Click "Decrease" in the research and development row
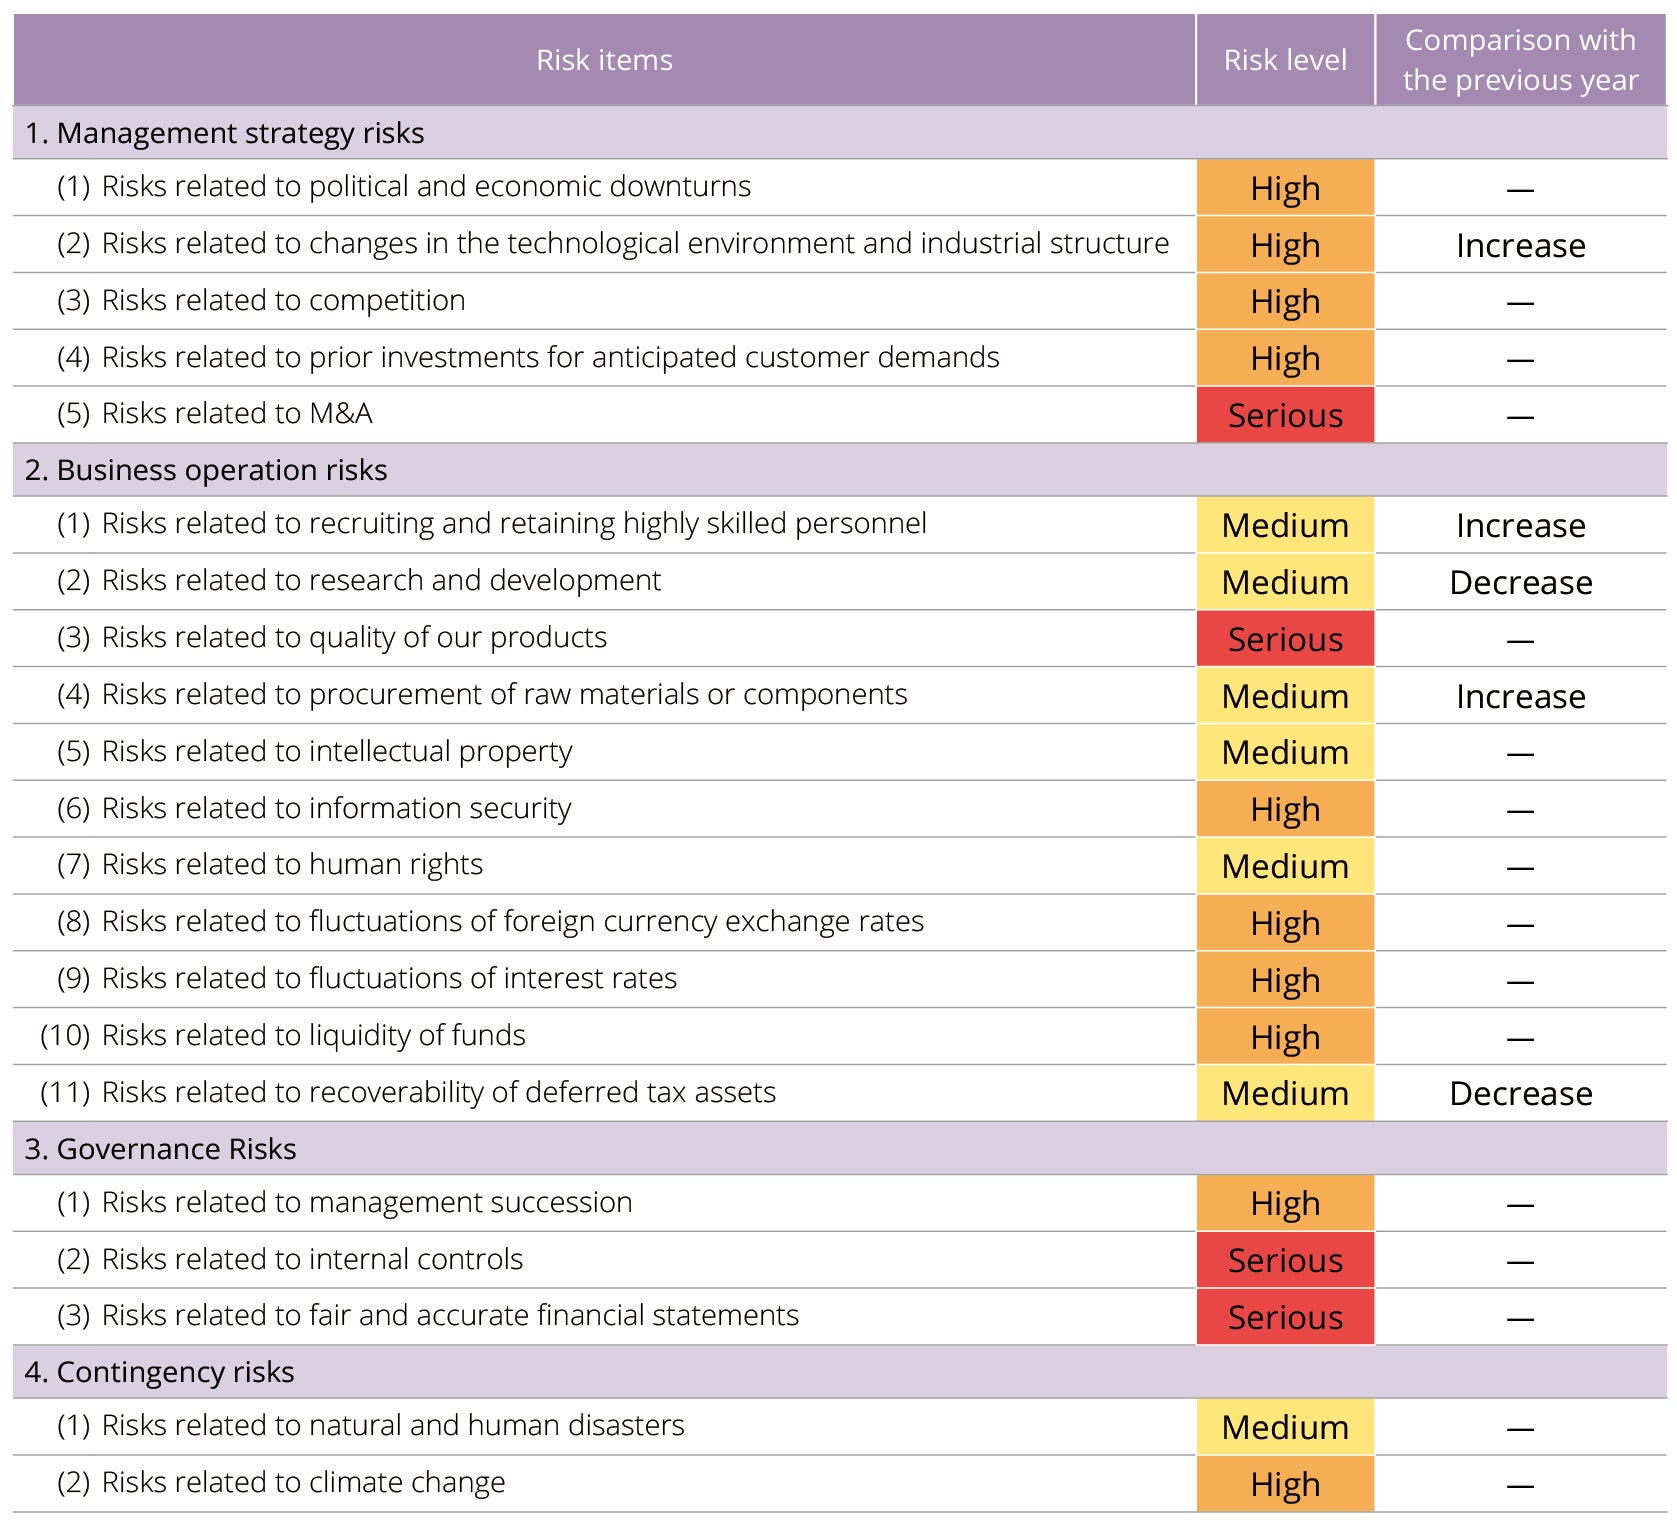The image size is (1677, 1524). [x=1520, y=583]
